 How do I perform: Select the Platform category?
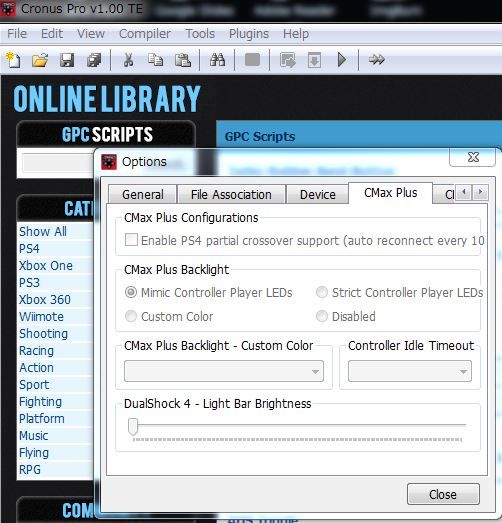[41, 419]
